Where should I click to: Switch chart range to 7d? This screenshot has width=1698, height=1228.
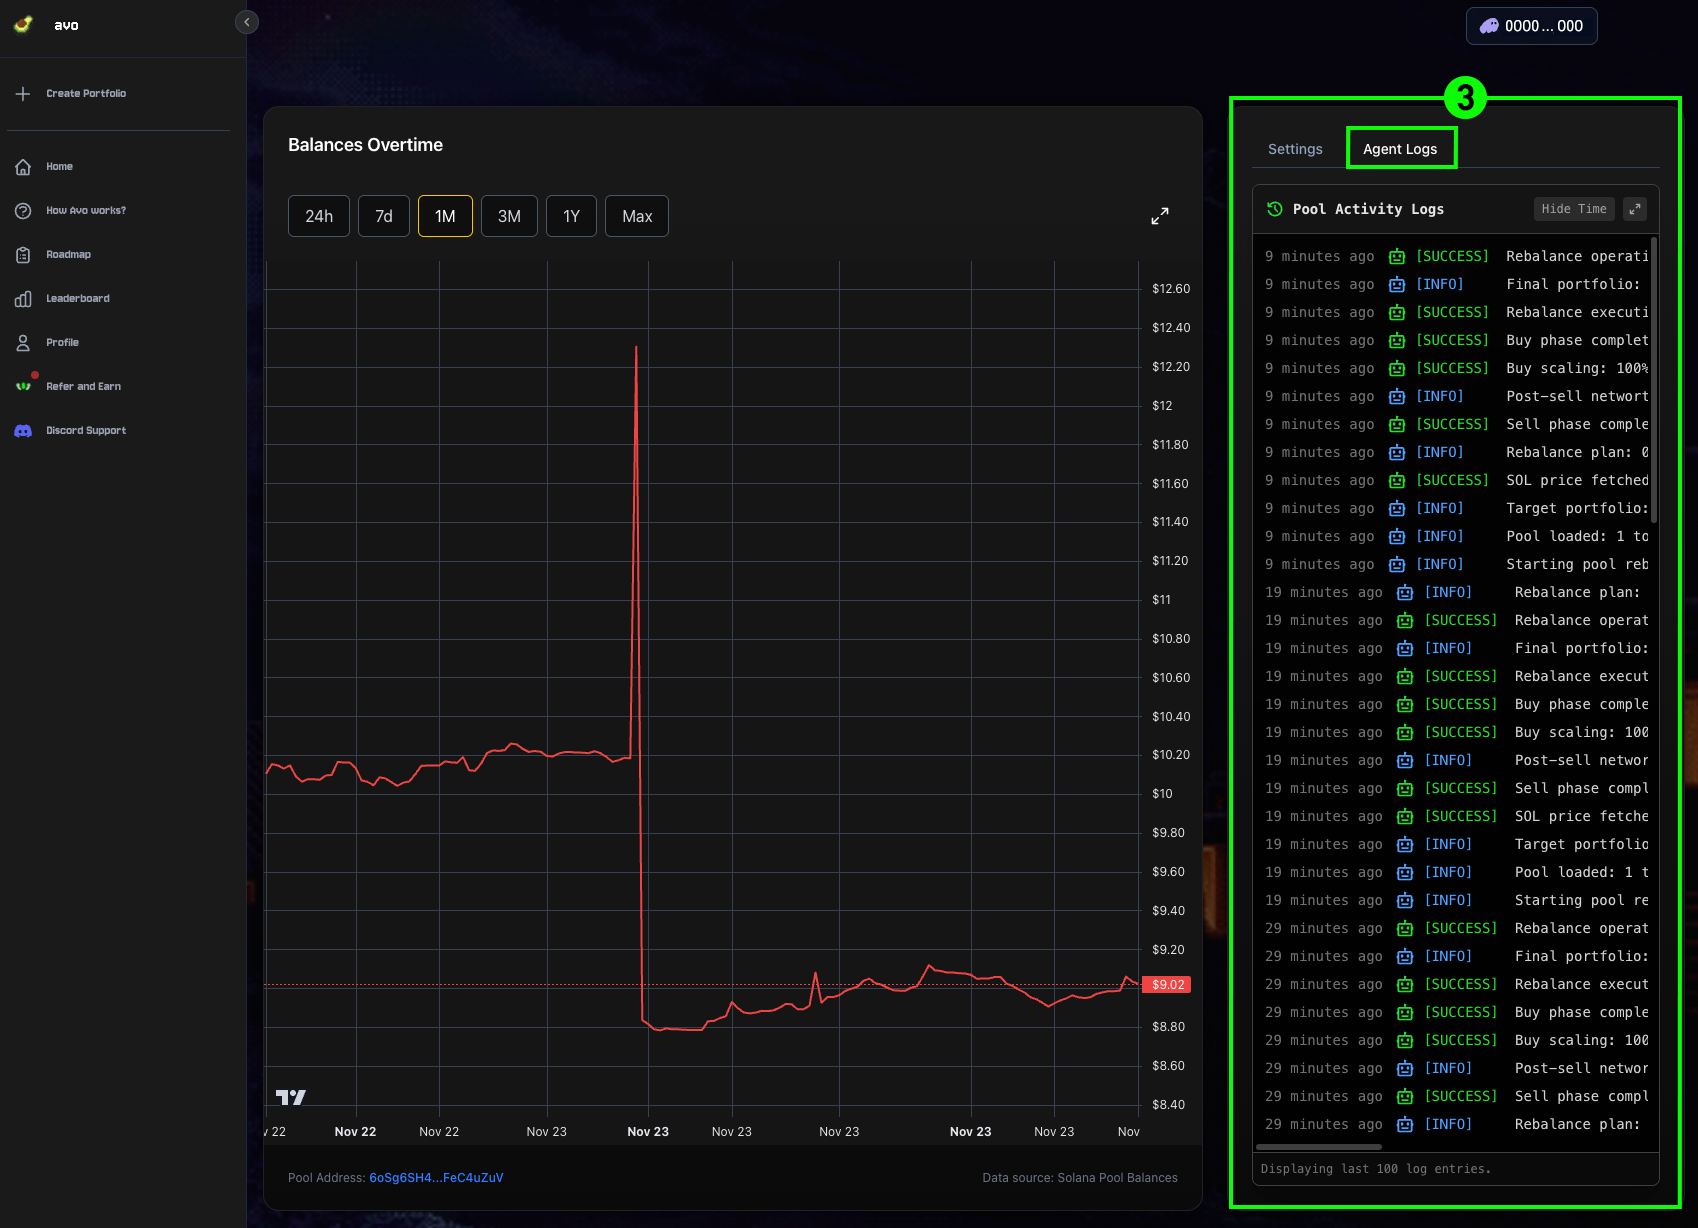click(384, 216)
